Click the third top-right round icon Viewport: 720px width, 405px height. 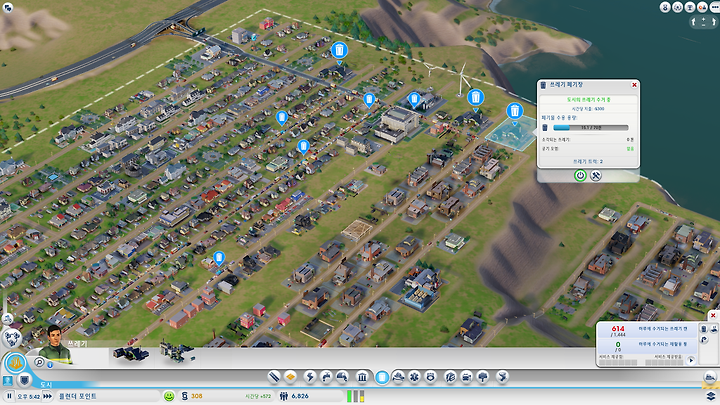(690, 7)
